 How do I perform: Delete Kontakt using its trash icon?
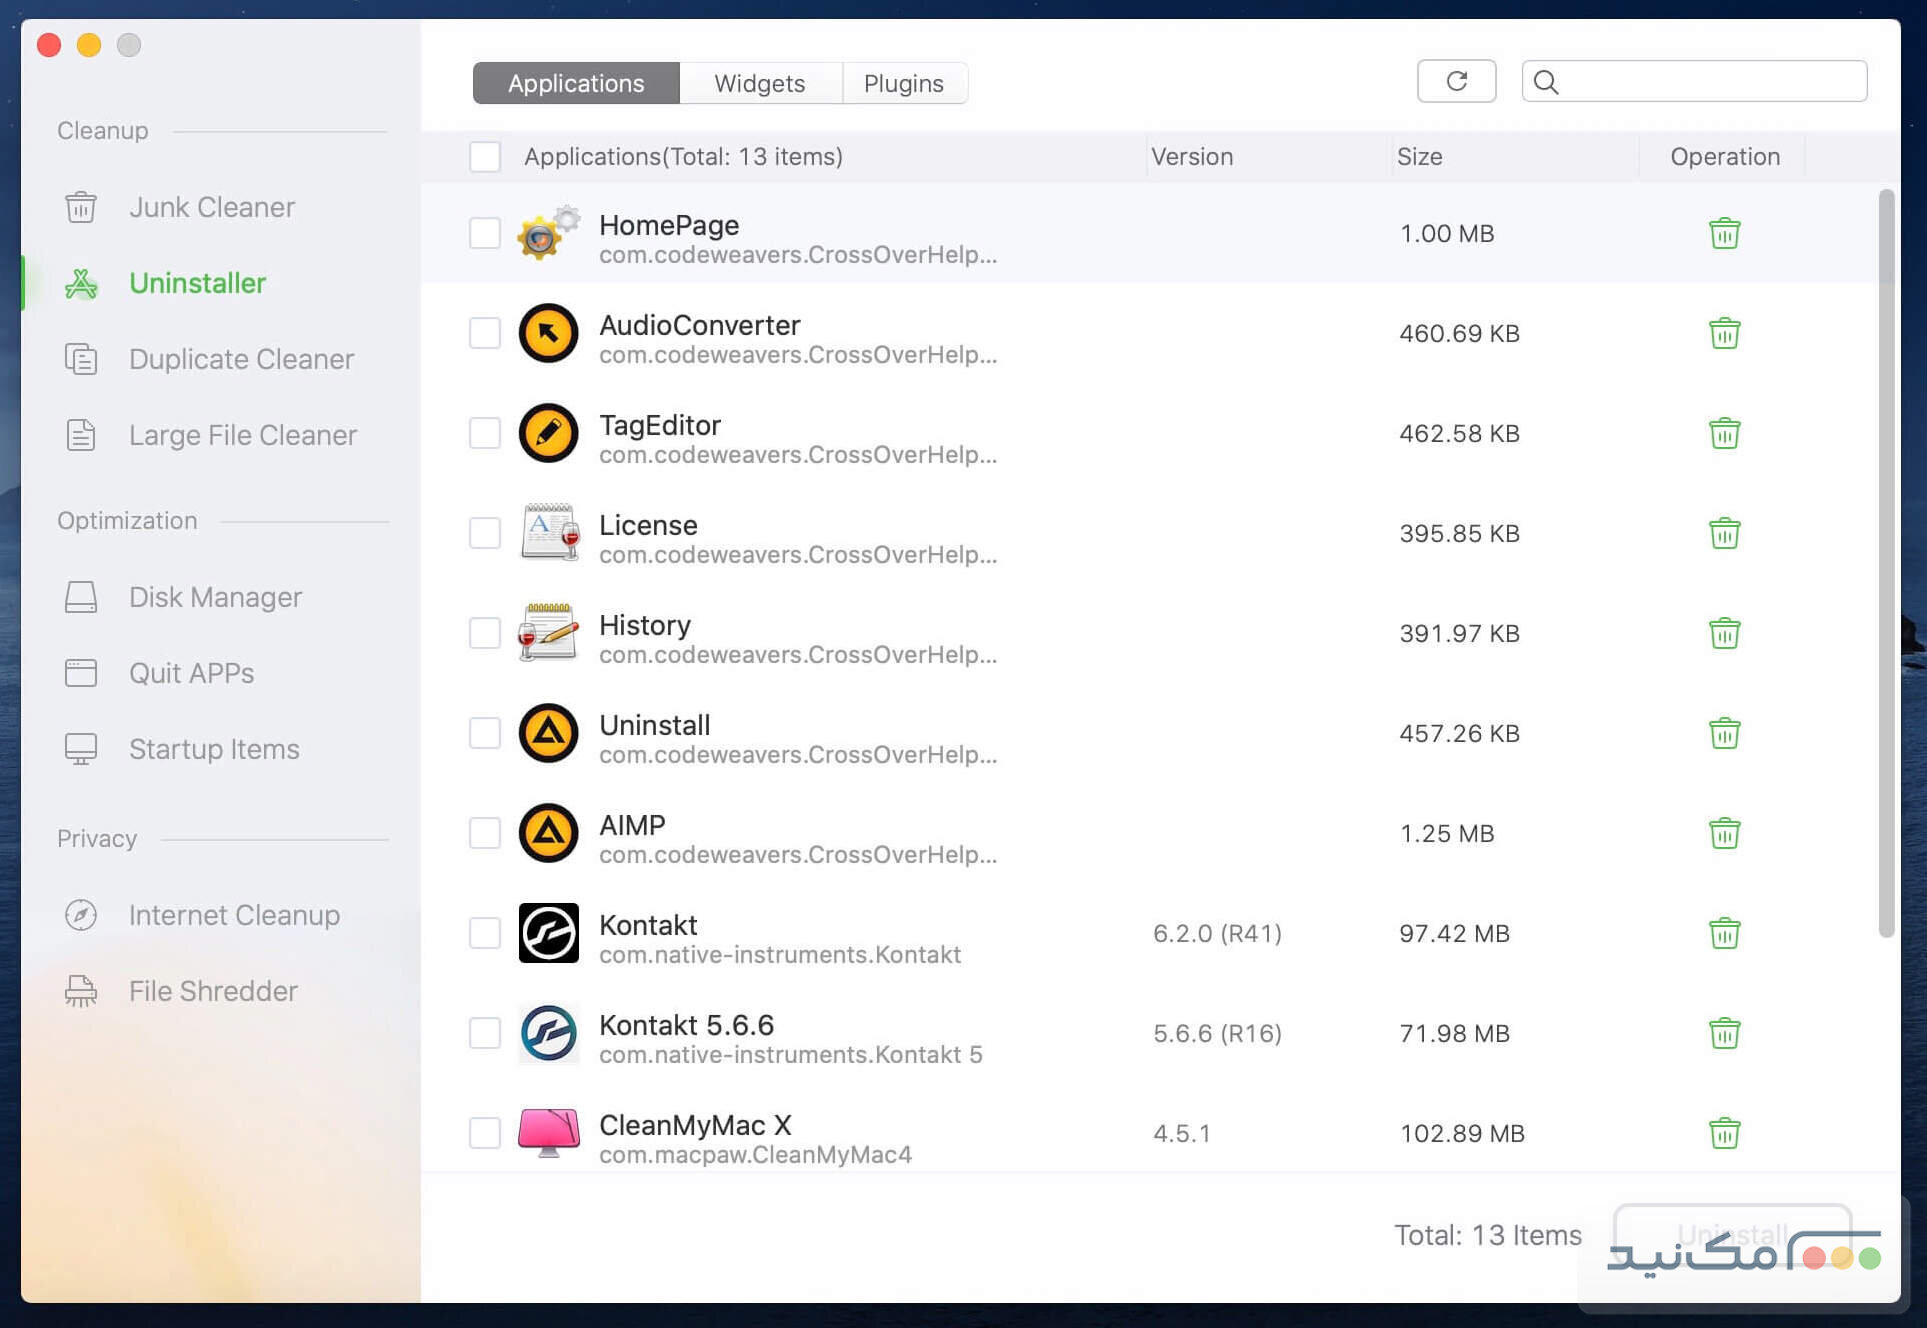pos(1724,933)
